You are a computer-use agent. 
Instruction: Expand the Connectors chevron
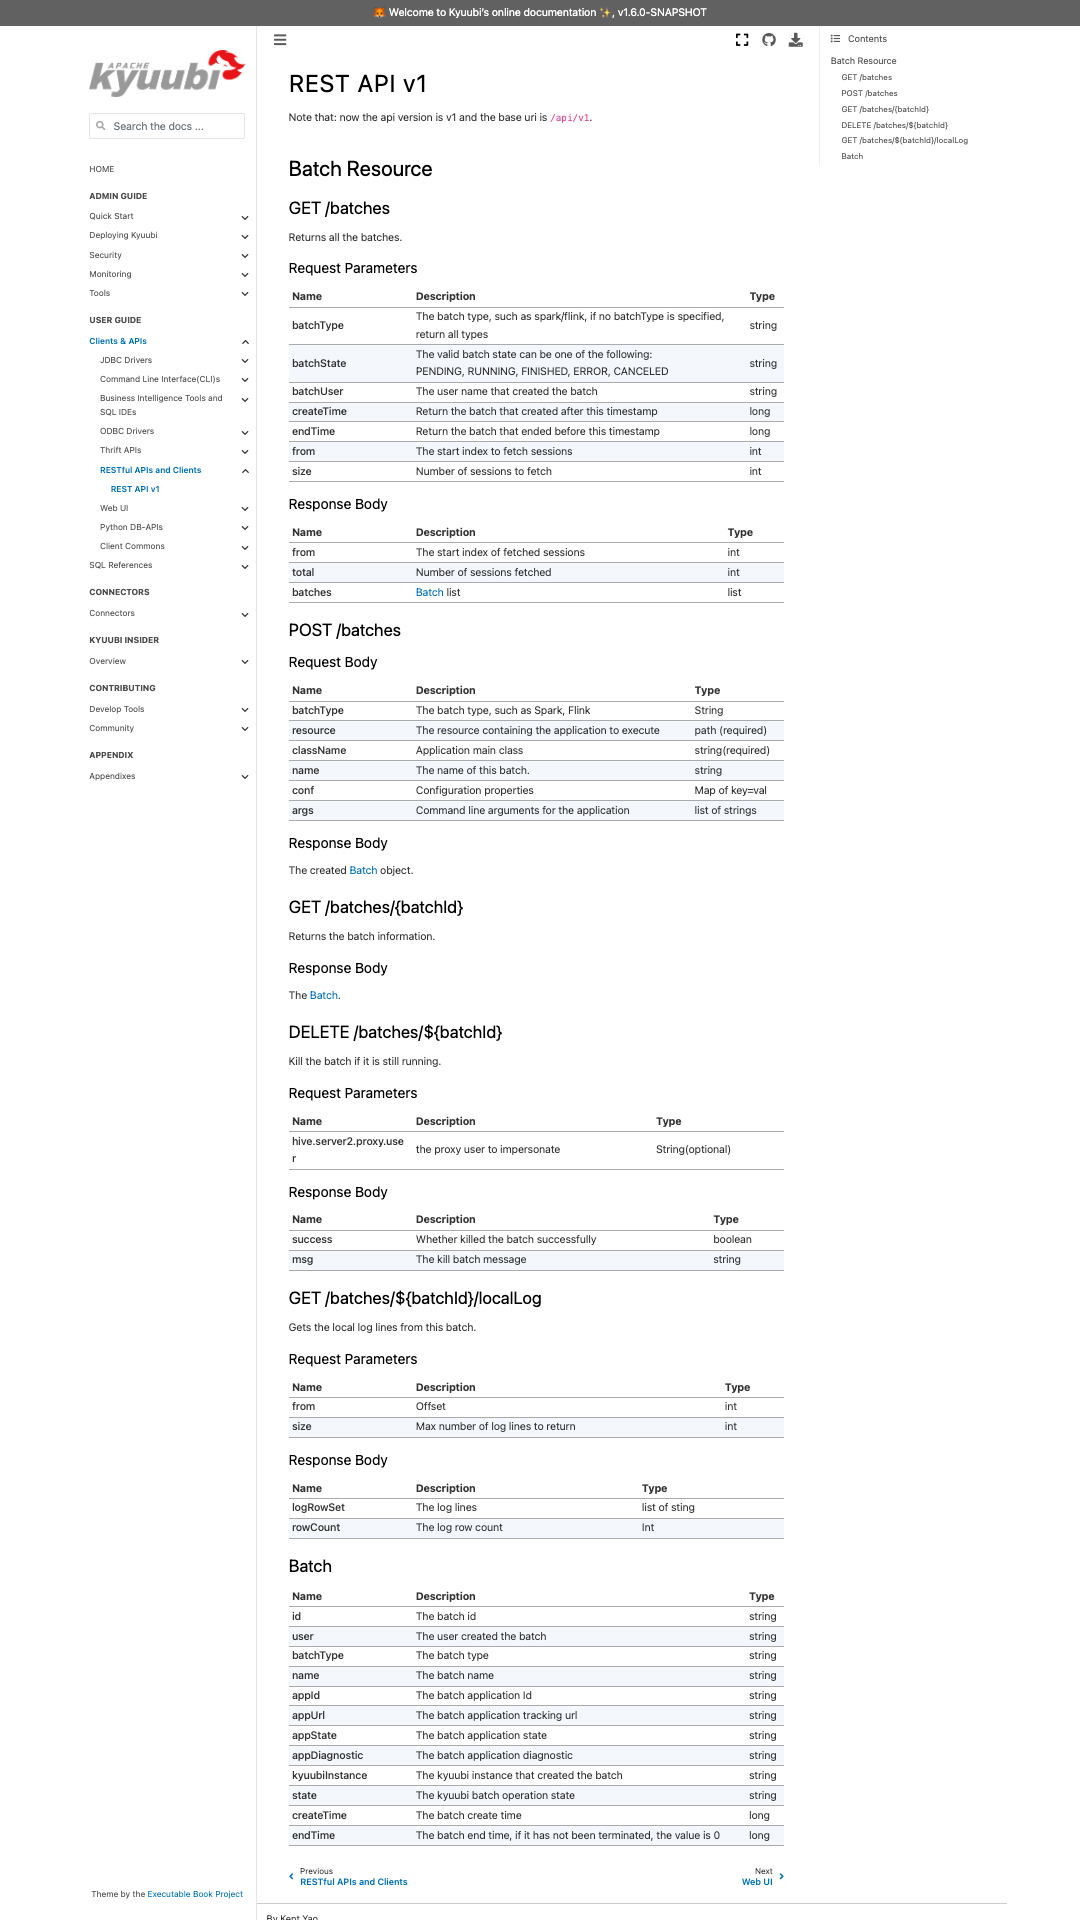coord(245,614)
